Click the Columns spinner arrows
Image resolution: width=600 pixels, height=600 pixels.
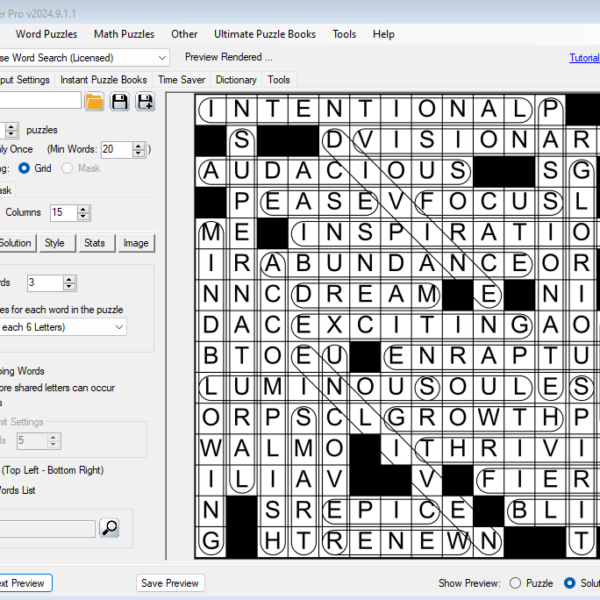(83, 212)
